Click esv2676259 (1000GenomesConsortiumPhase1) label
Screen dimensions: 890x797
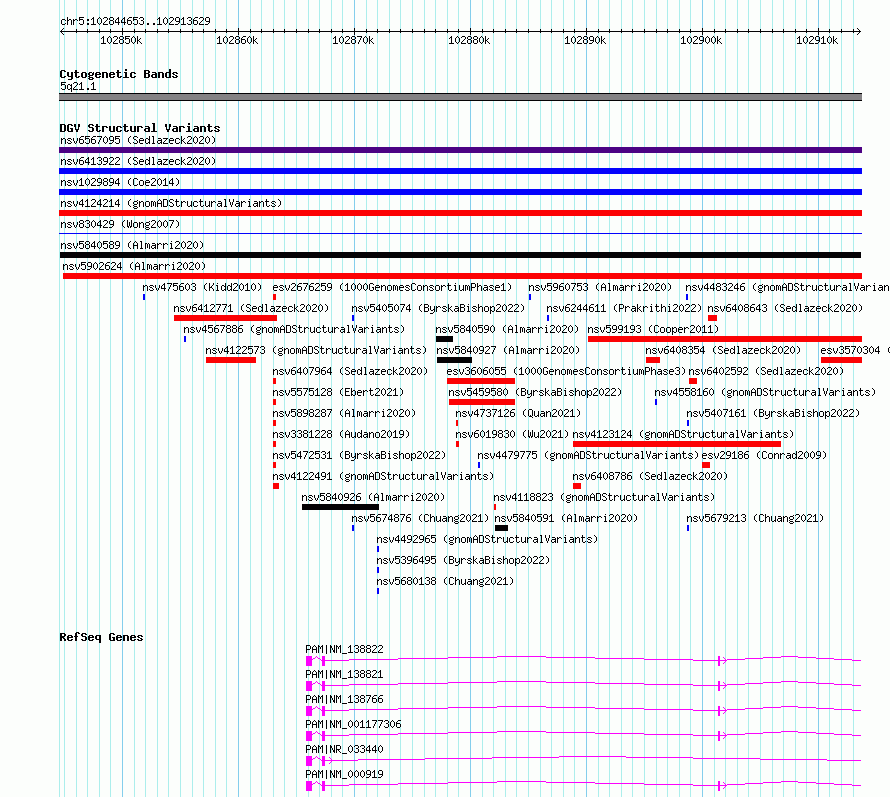tap(392, 287)
